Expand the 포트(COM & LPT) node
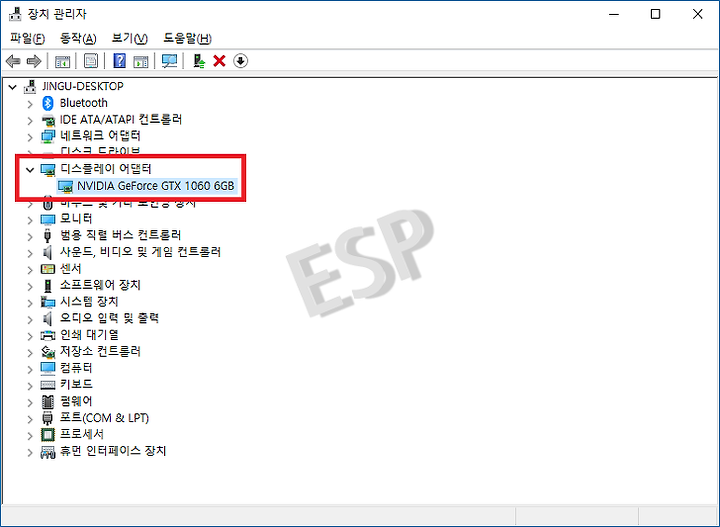 click(x=30, y=419)
